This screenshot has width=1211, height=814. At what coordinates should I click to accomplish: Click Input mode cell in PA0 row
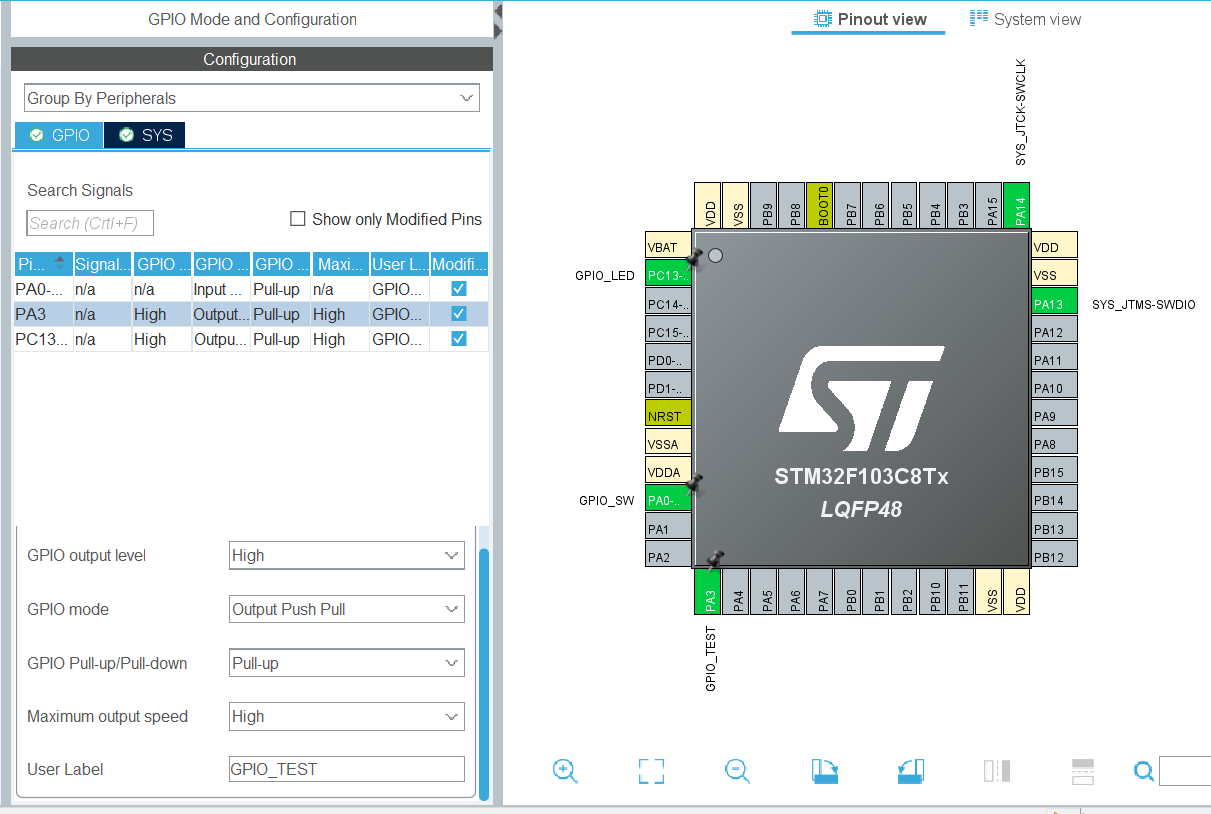click(221, 288)
